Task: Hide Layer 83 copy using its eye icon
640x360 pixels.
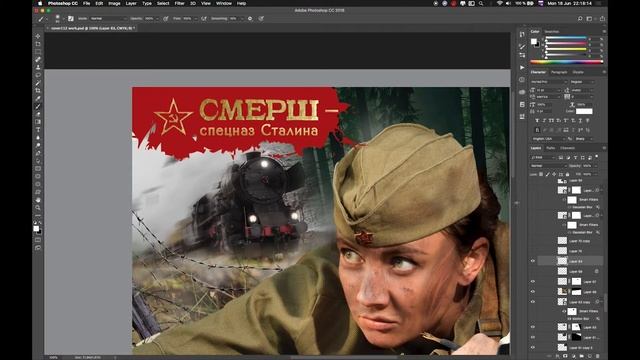Action: pos(533,302)
